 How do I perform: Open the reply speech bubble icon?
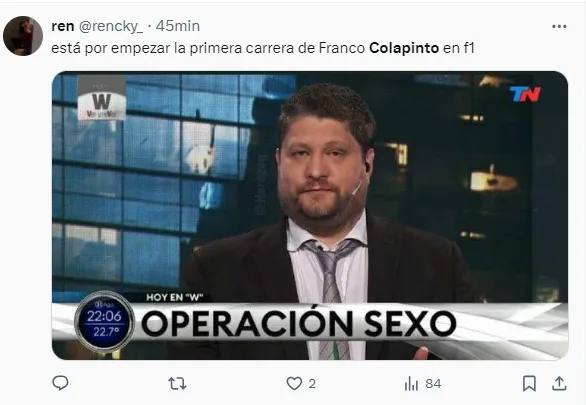click(60, 383)
